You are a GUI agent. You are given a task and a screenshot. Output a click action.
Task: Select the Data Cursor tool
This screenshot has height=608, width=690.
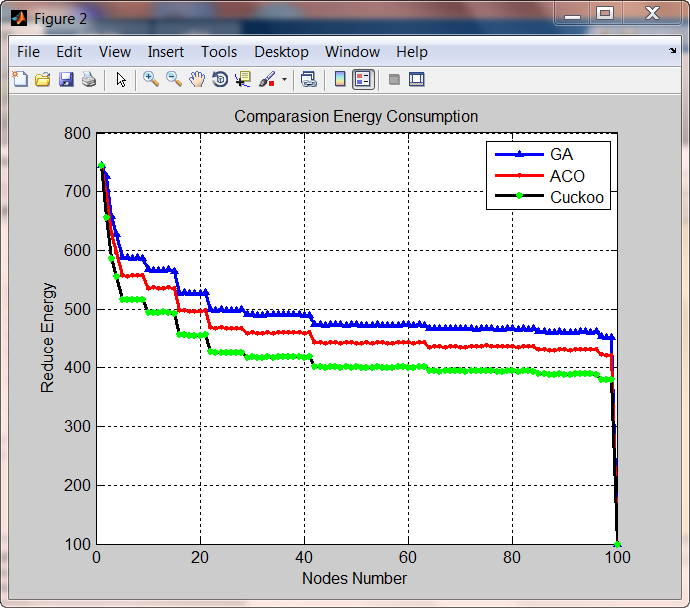click(243, 80)
